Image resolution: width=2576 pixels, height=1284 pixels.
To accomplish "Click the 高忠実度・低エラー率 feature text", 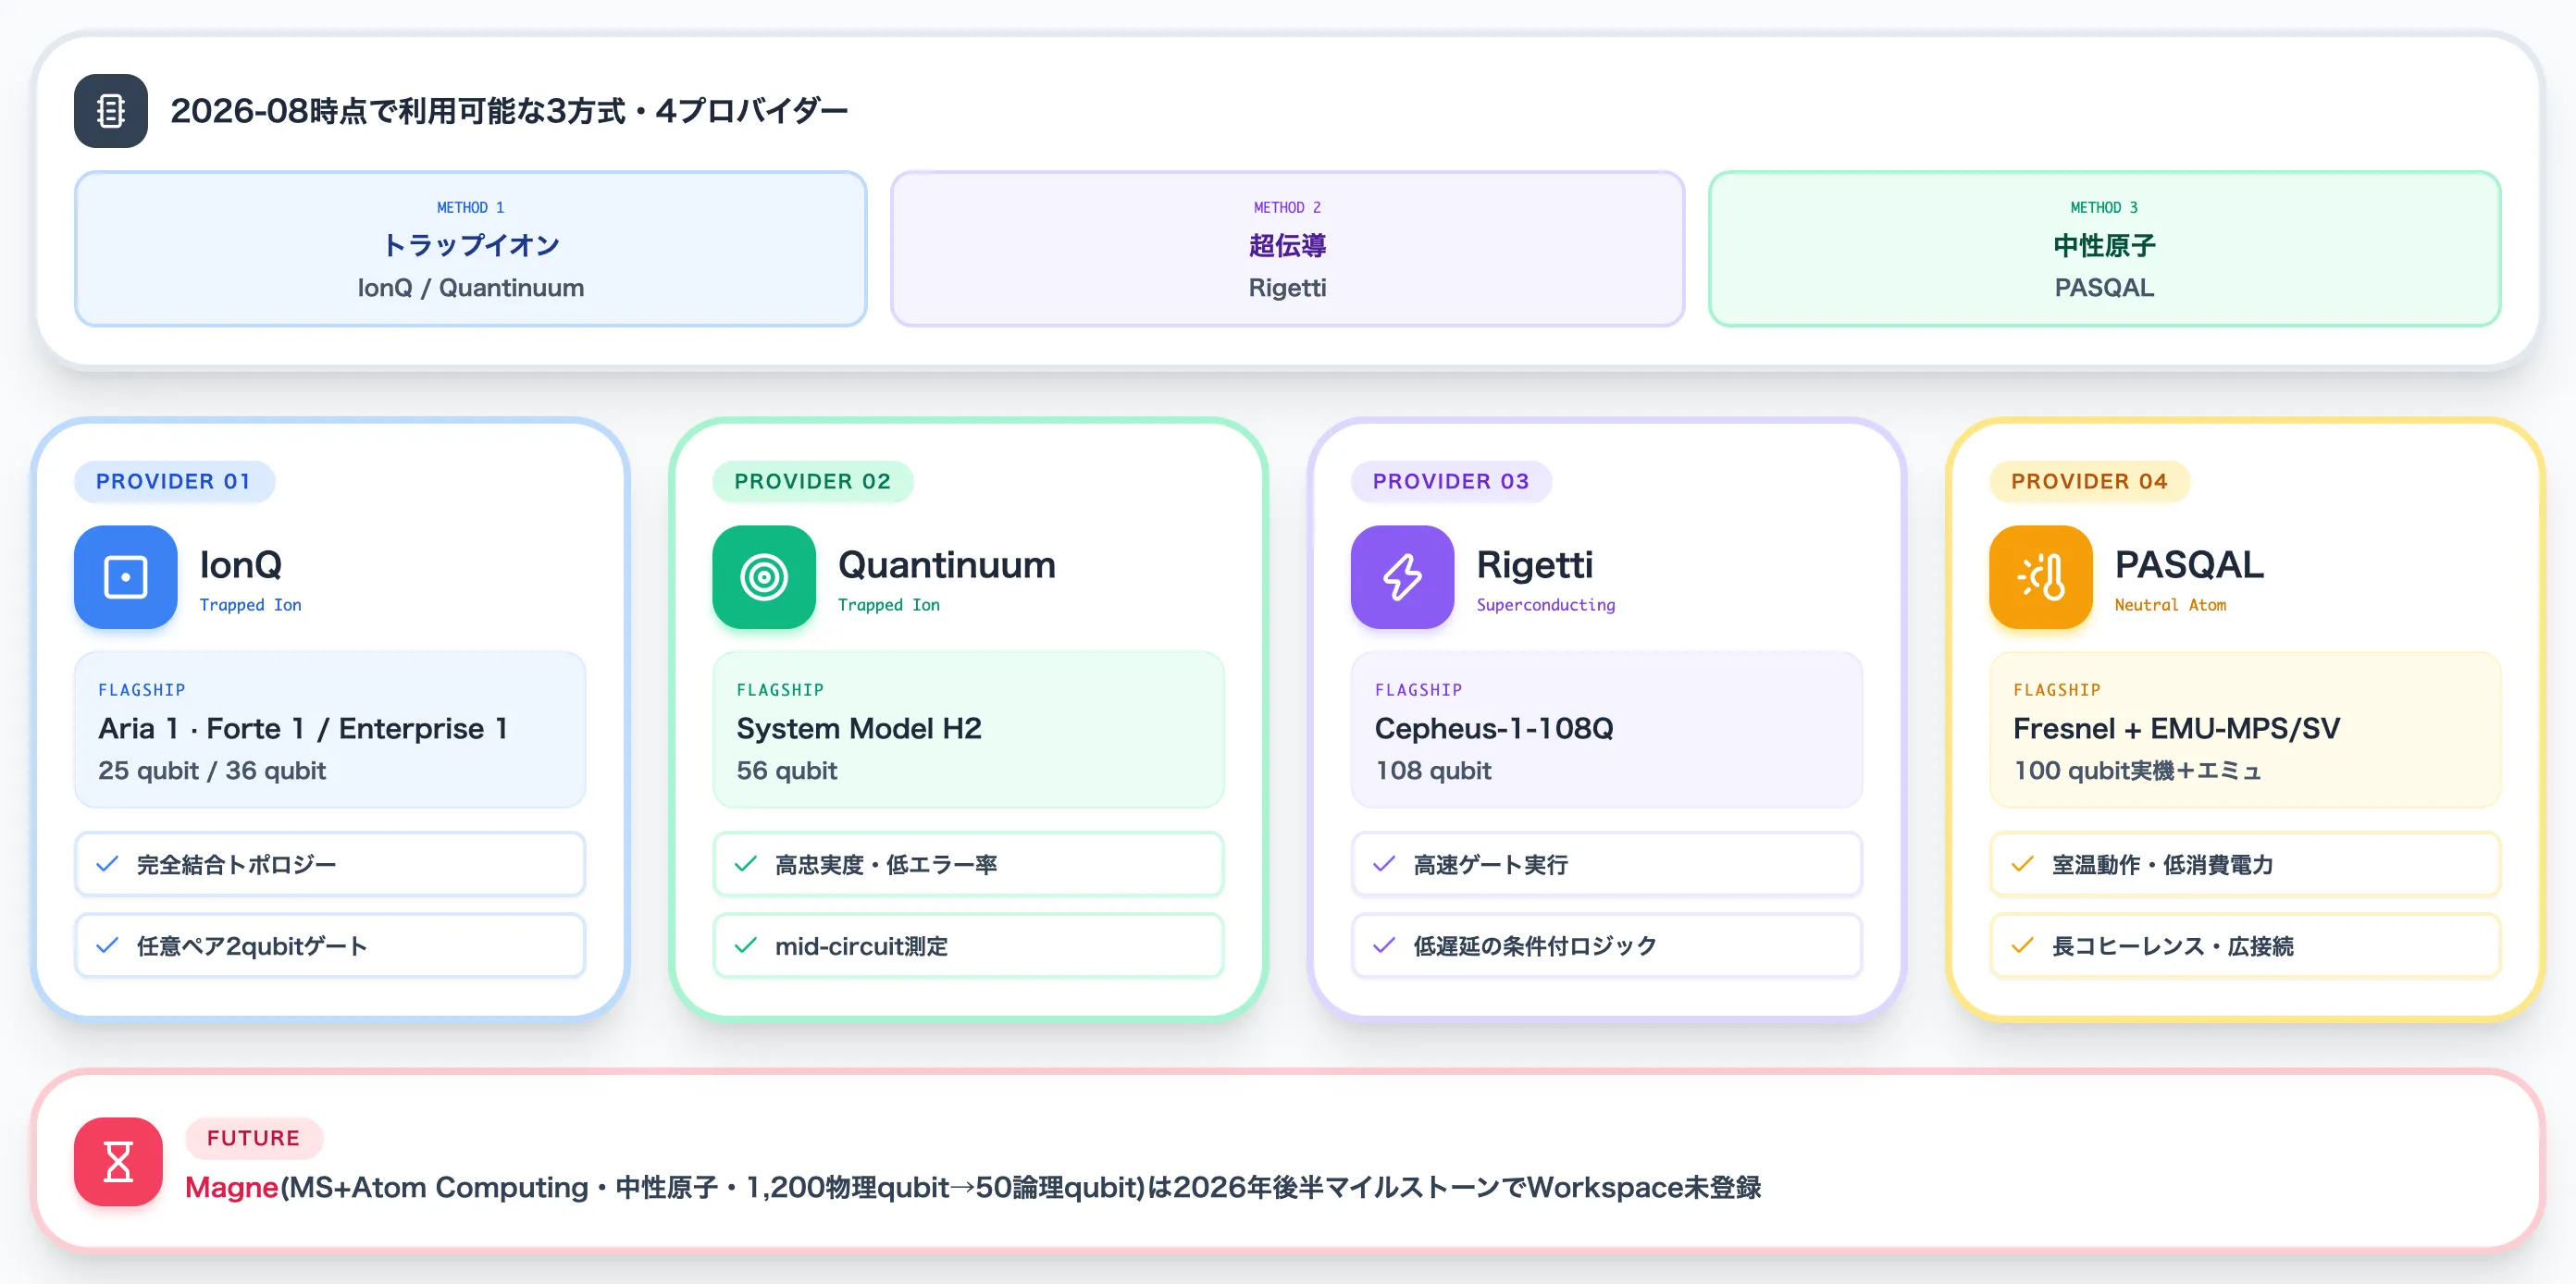I will pos(887,865).
